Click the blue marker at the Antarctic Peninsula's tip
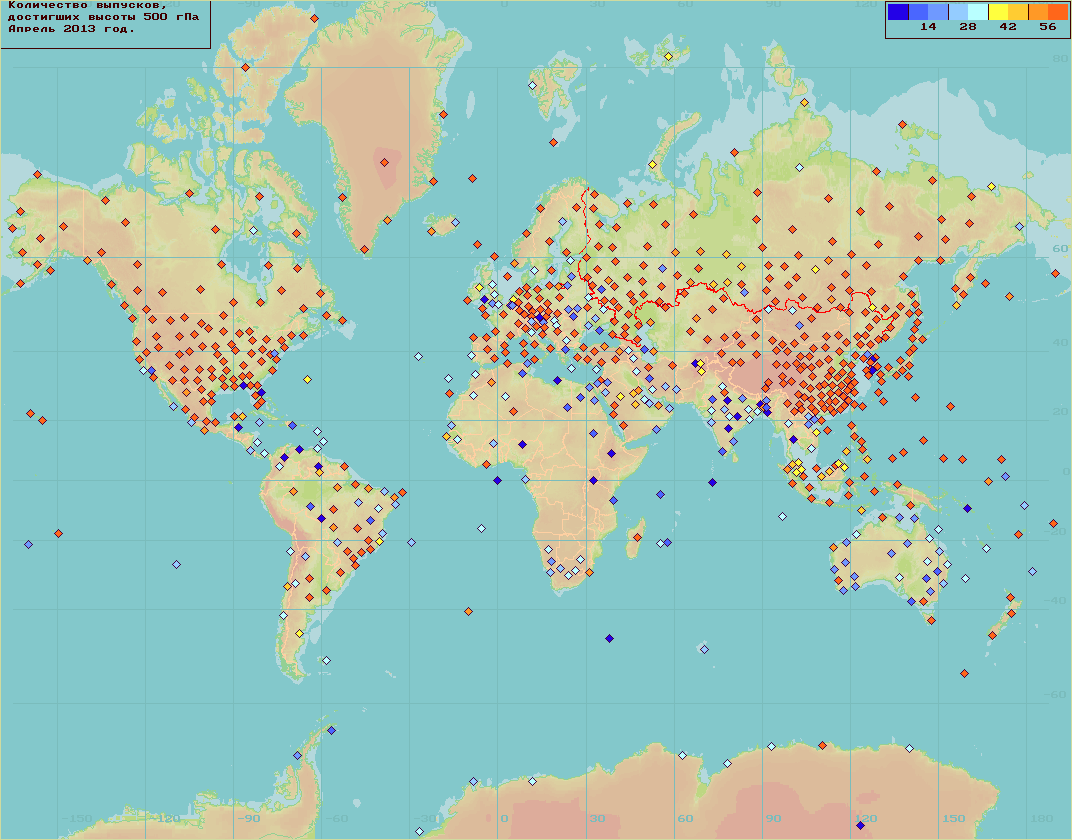Viewport: 1072px width, 840px height. point(331,731)
